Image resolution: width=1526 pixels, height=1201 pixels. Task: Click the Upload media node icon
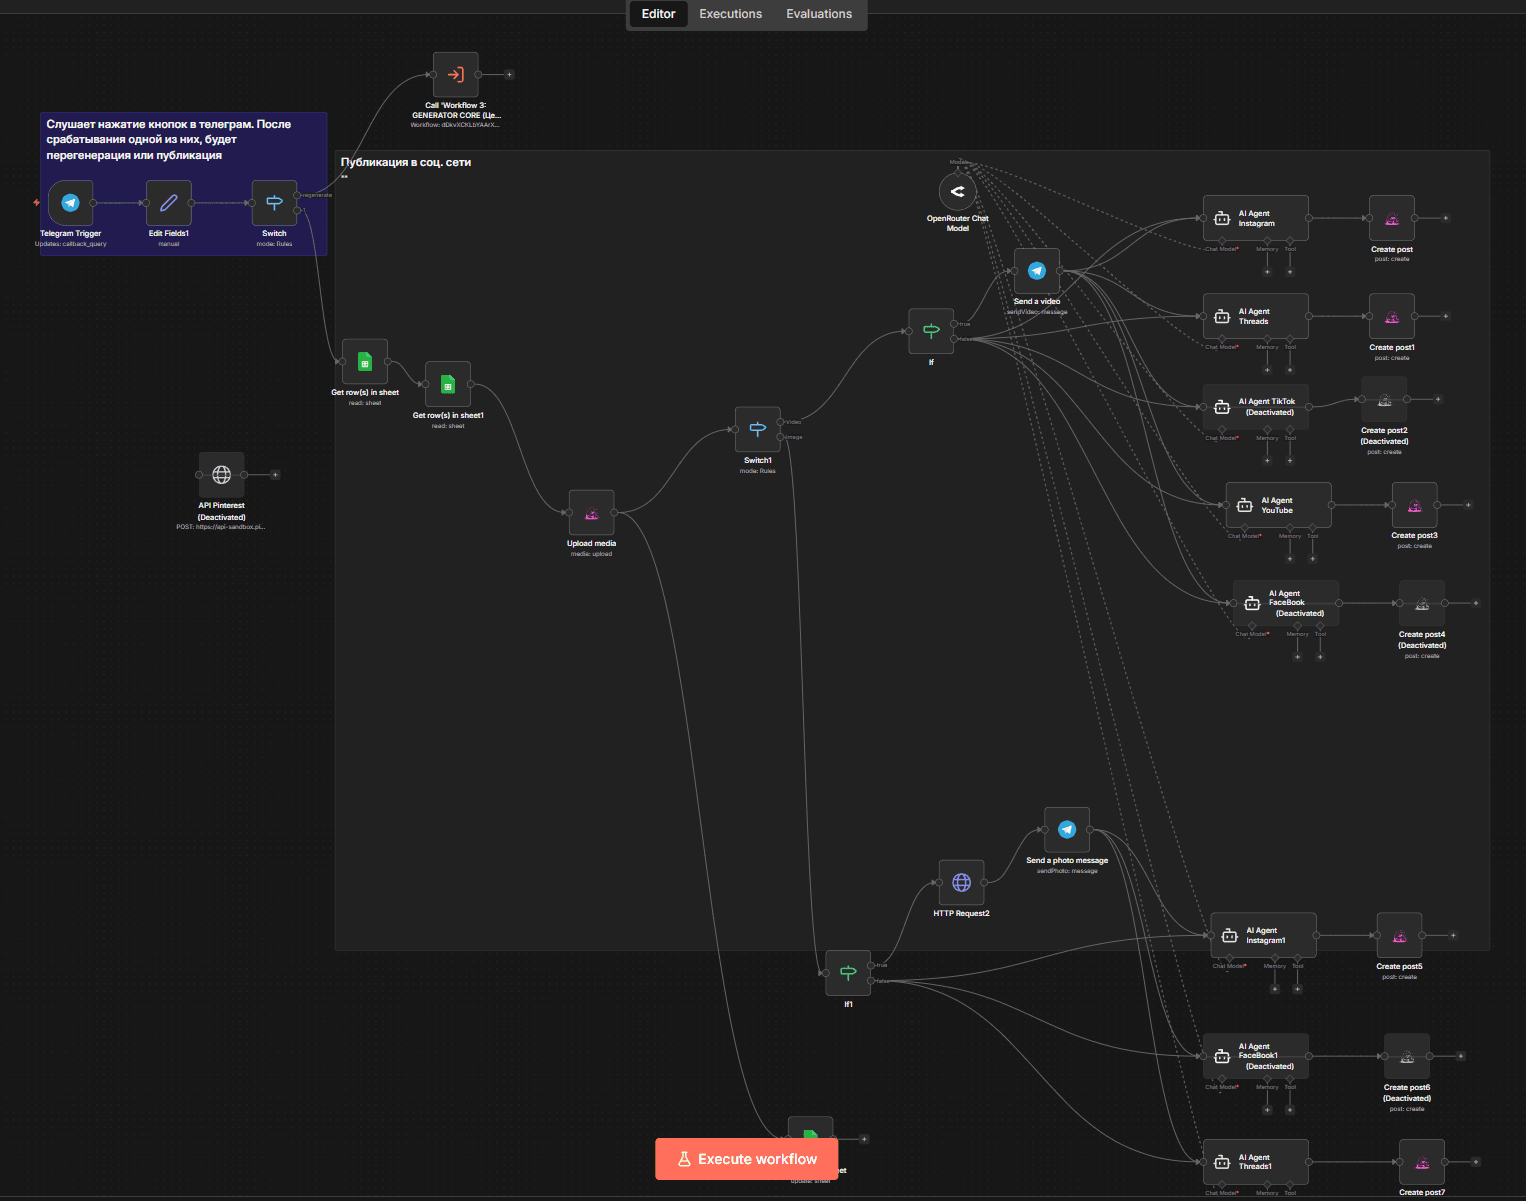pos(591,513)
